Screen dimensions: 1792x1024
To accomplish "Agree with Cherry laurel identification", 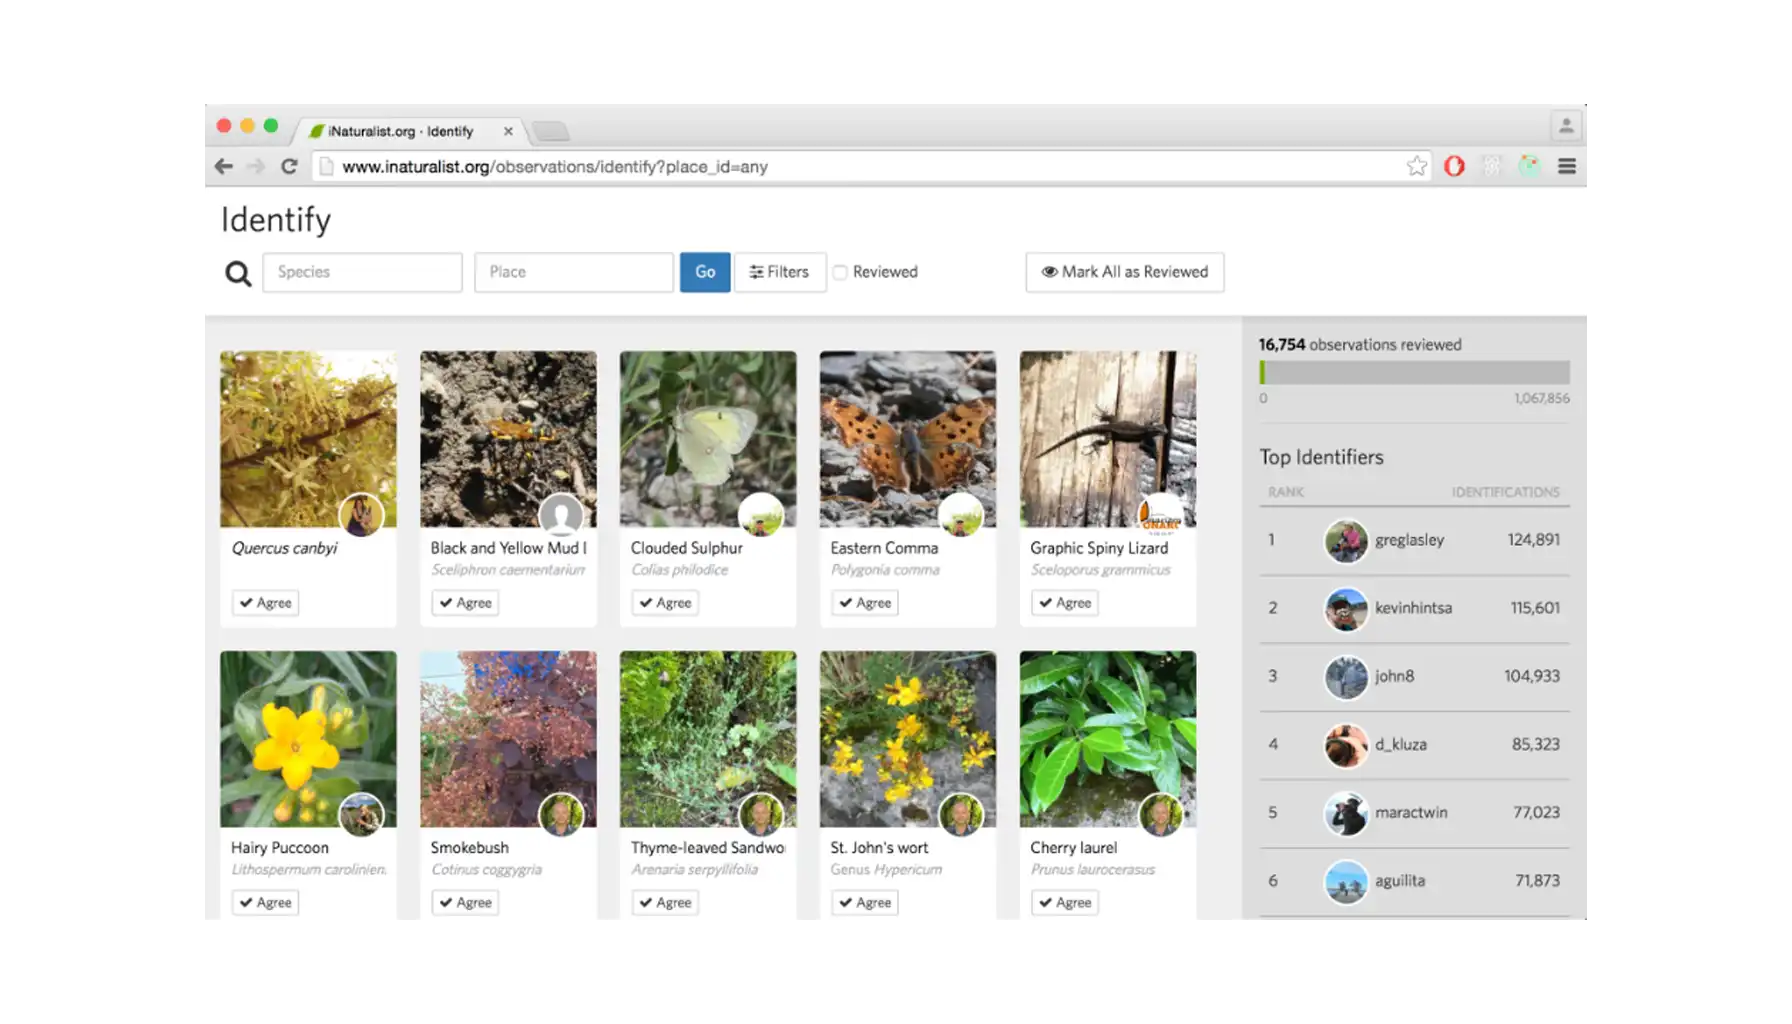I will coord(1065,902).
